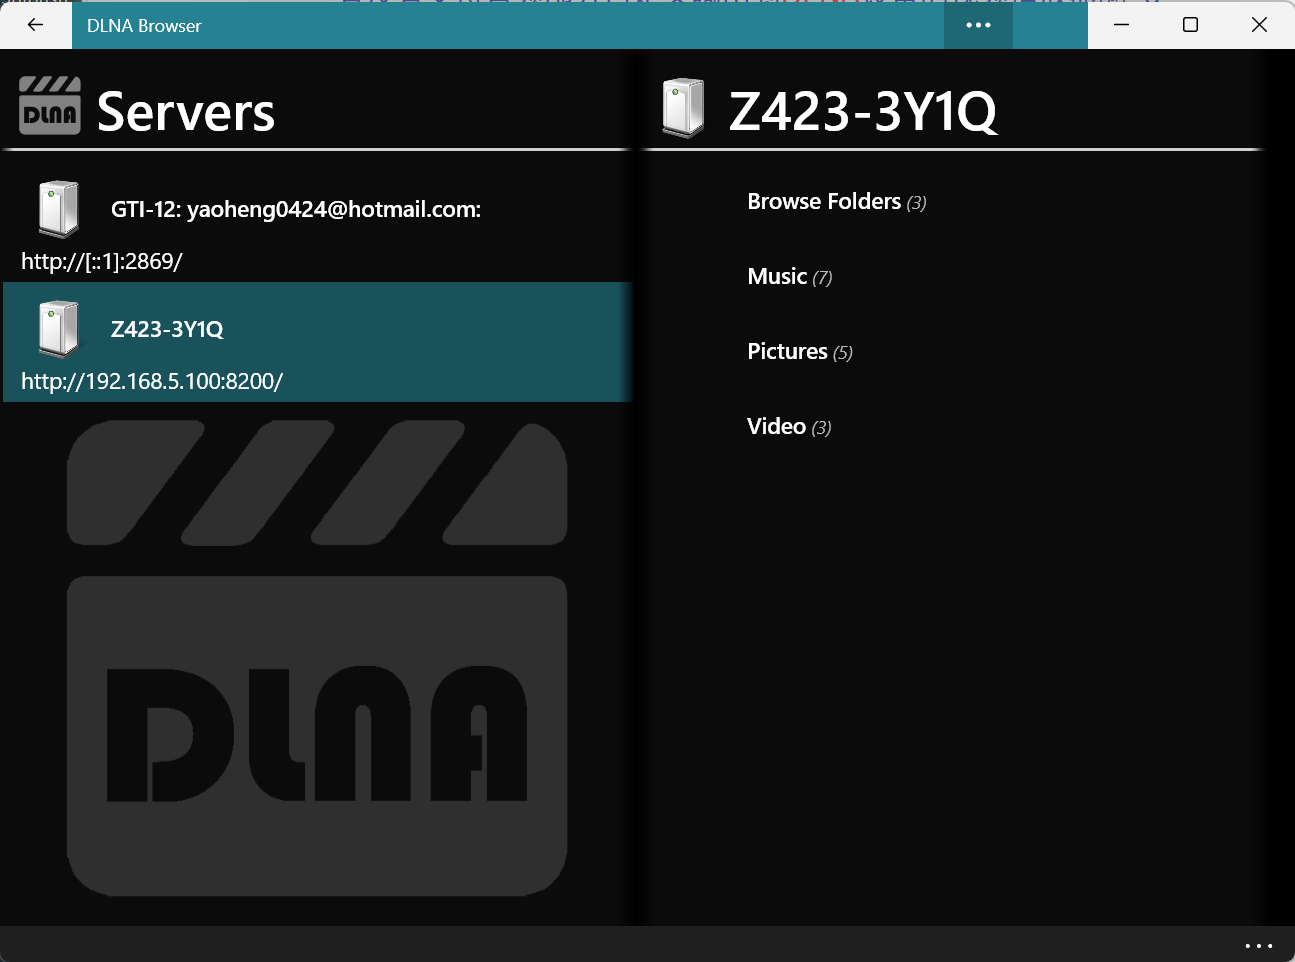Click the GTI-12 server device icon
1295x962 pixels.
(59, 209)
